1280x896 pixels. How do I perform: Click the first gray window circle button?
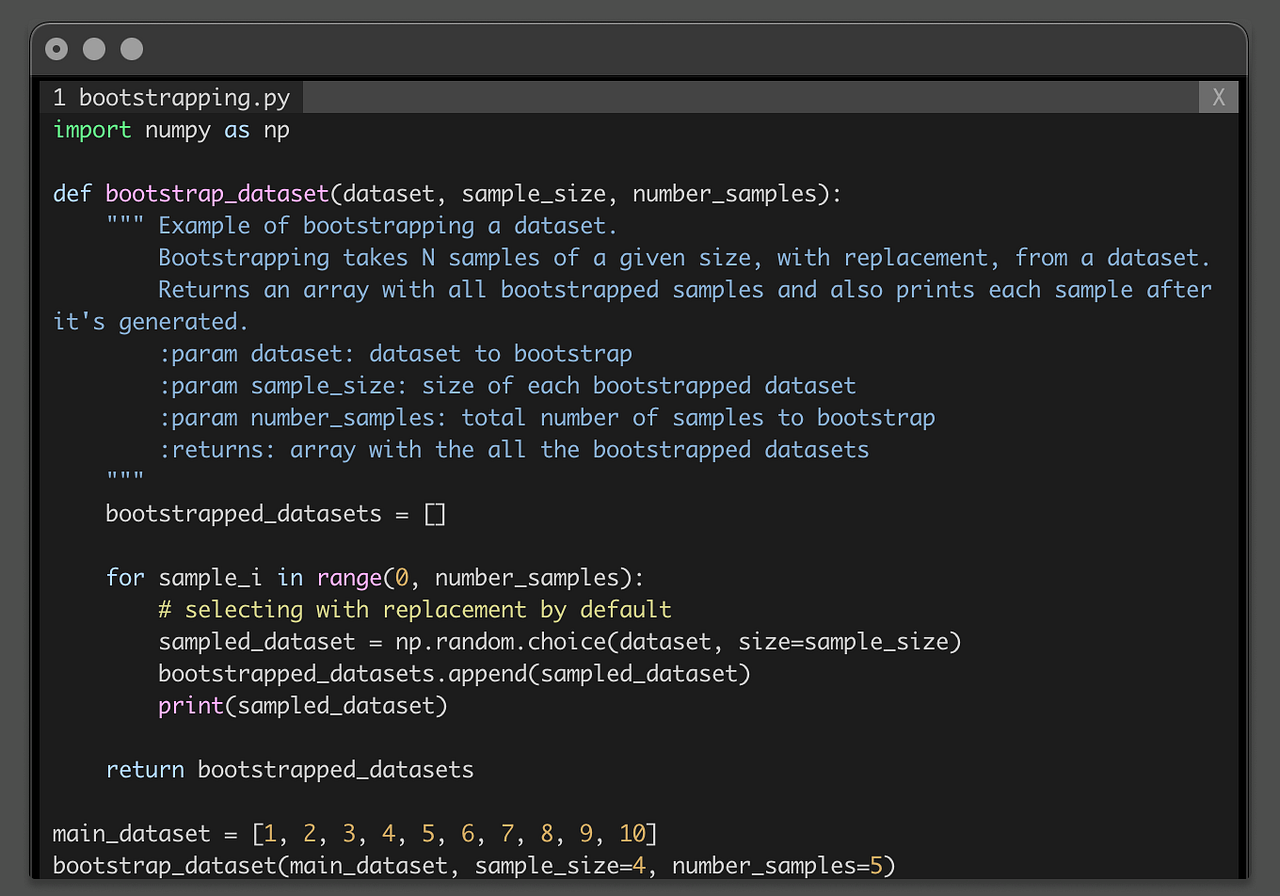tap(57, 48)
